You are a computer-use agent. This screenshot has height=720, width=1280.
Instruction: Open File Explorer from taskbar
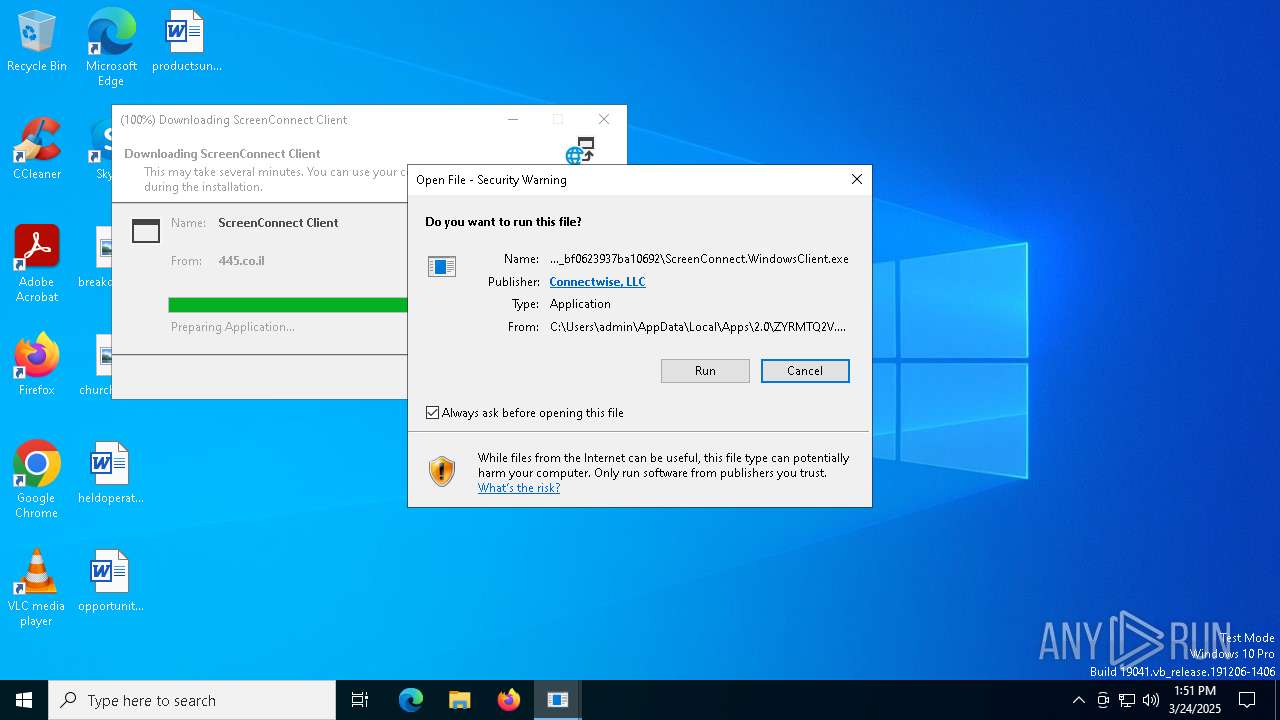click(x=460, y=700)
